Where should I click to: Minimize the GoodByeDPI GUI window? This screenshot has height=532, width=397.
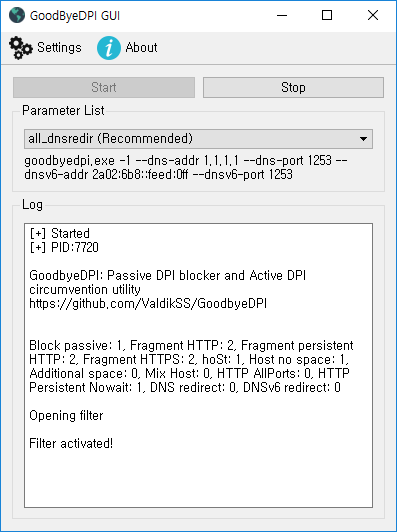click(x=282, y=15)
